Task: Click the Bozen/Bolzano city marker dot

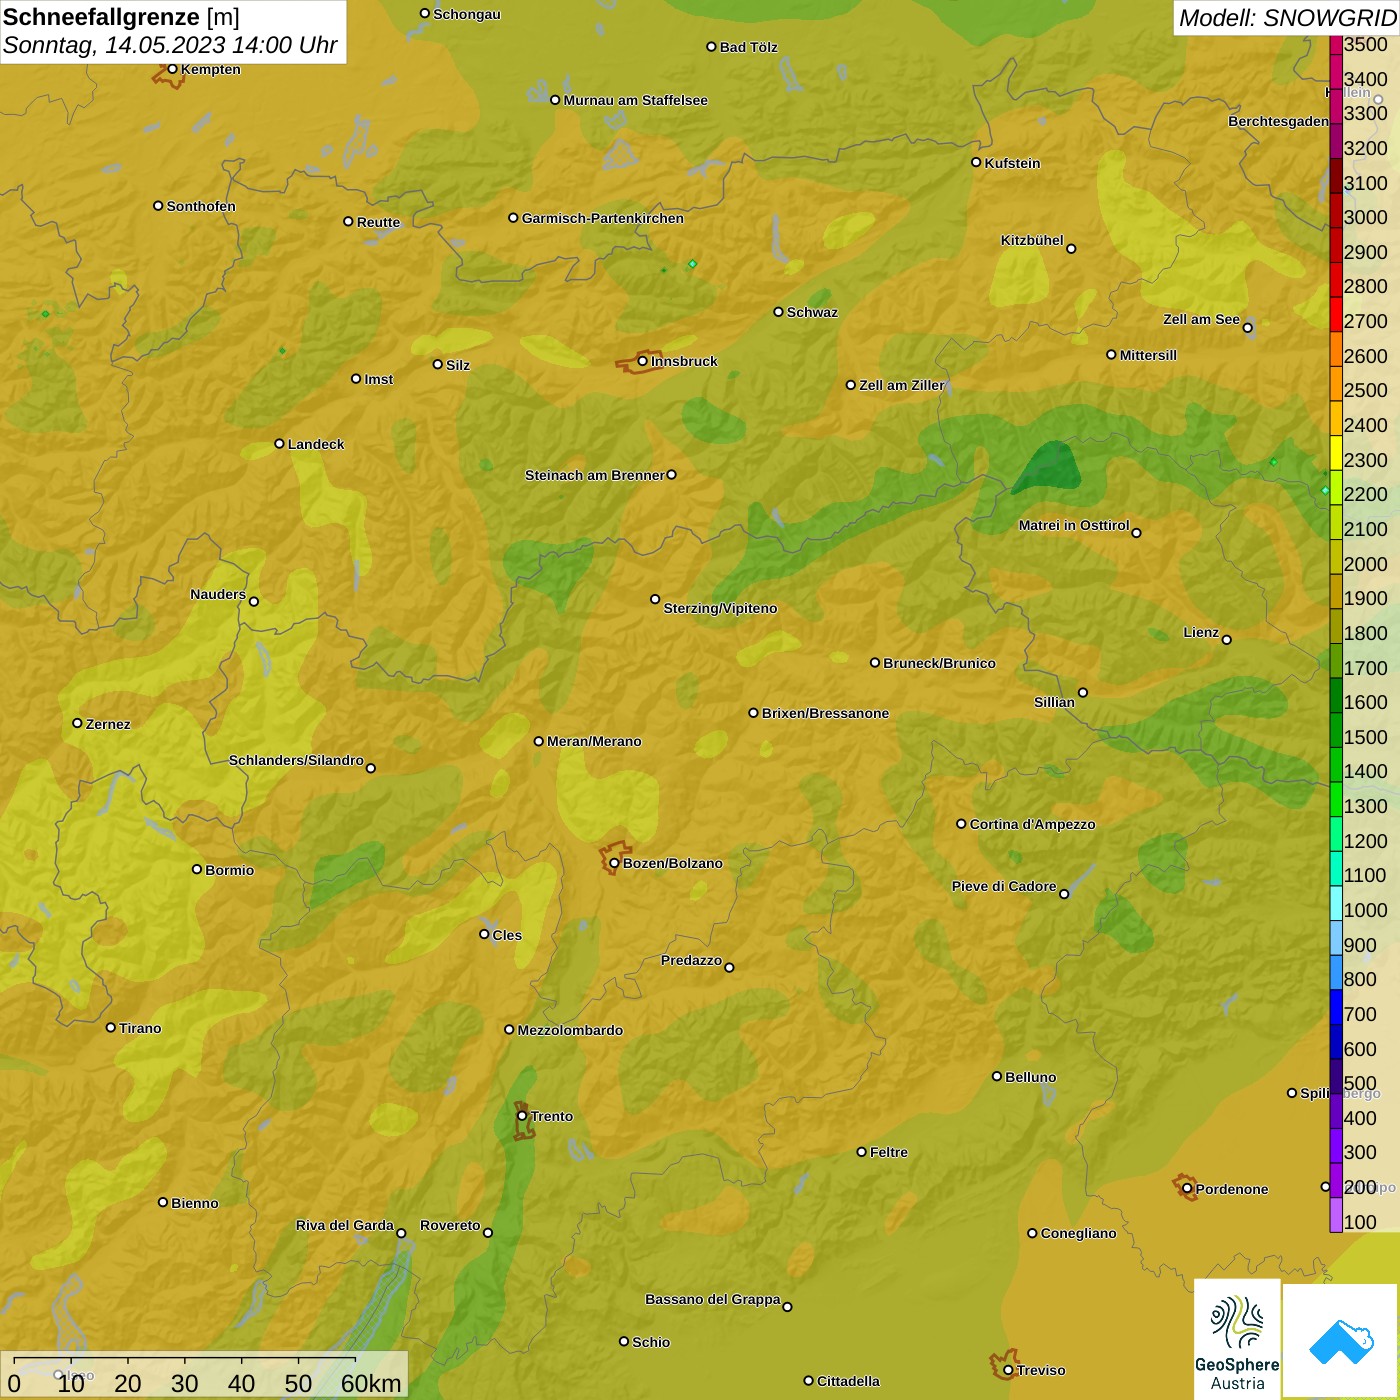Action: coord(614,863)
